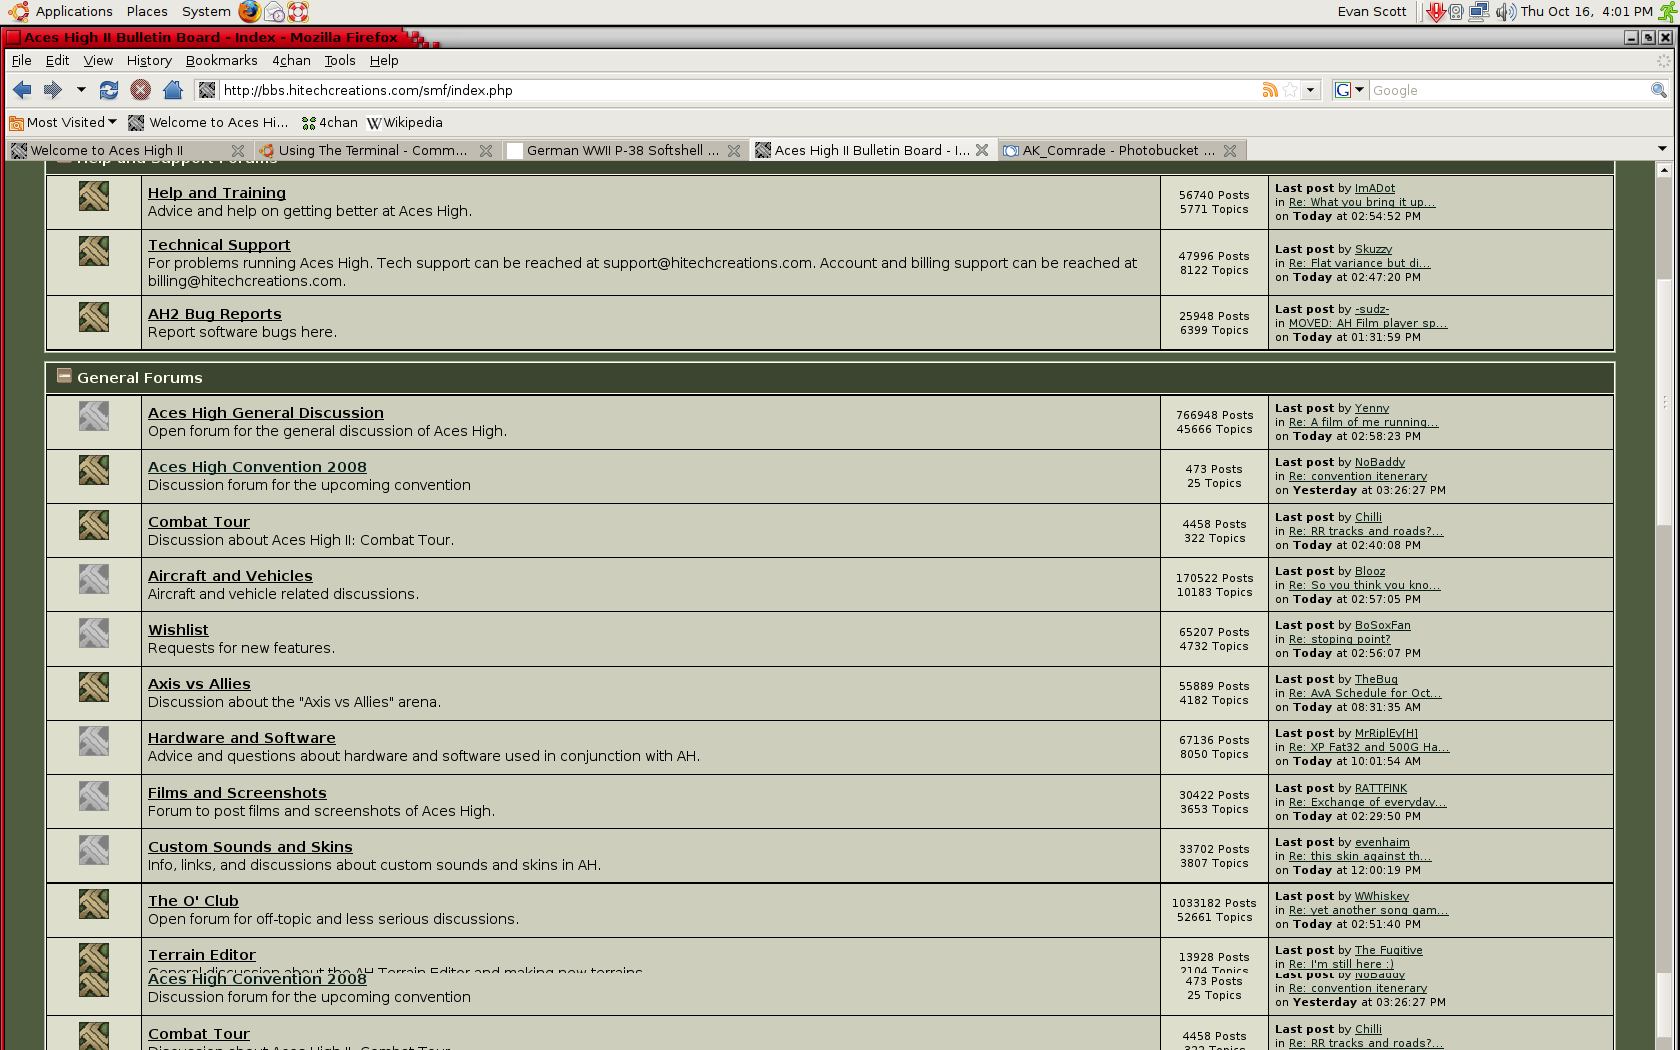
Task: Open the Hardware and Software forum
Action: click(x=242, y=738)
